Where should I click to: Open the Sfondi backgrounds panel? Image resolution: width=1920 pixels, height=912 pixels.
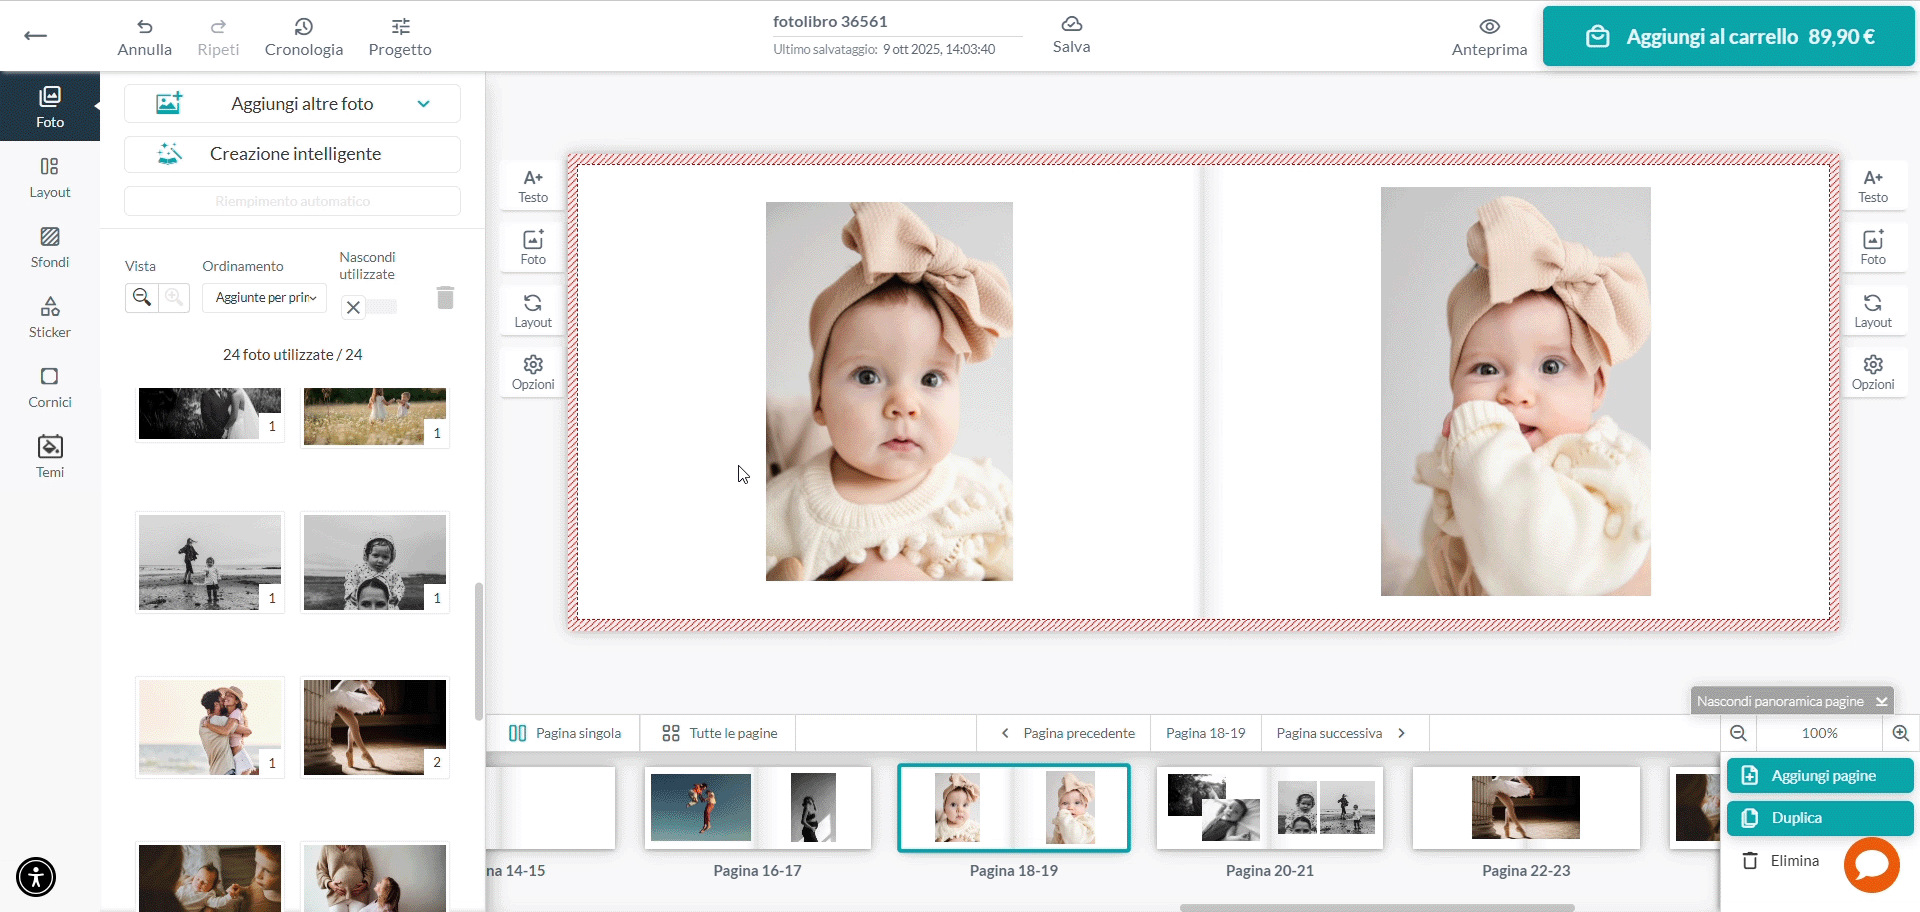[x=50, y=247]
